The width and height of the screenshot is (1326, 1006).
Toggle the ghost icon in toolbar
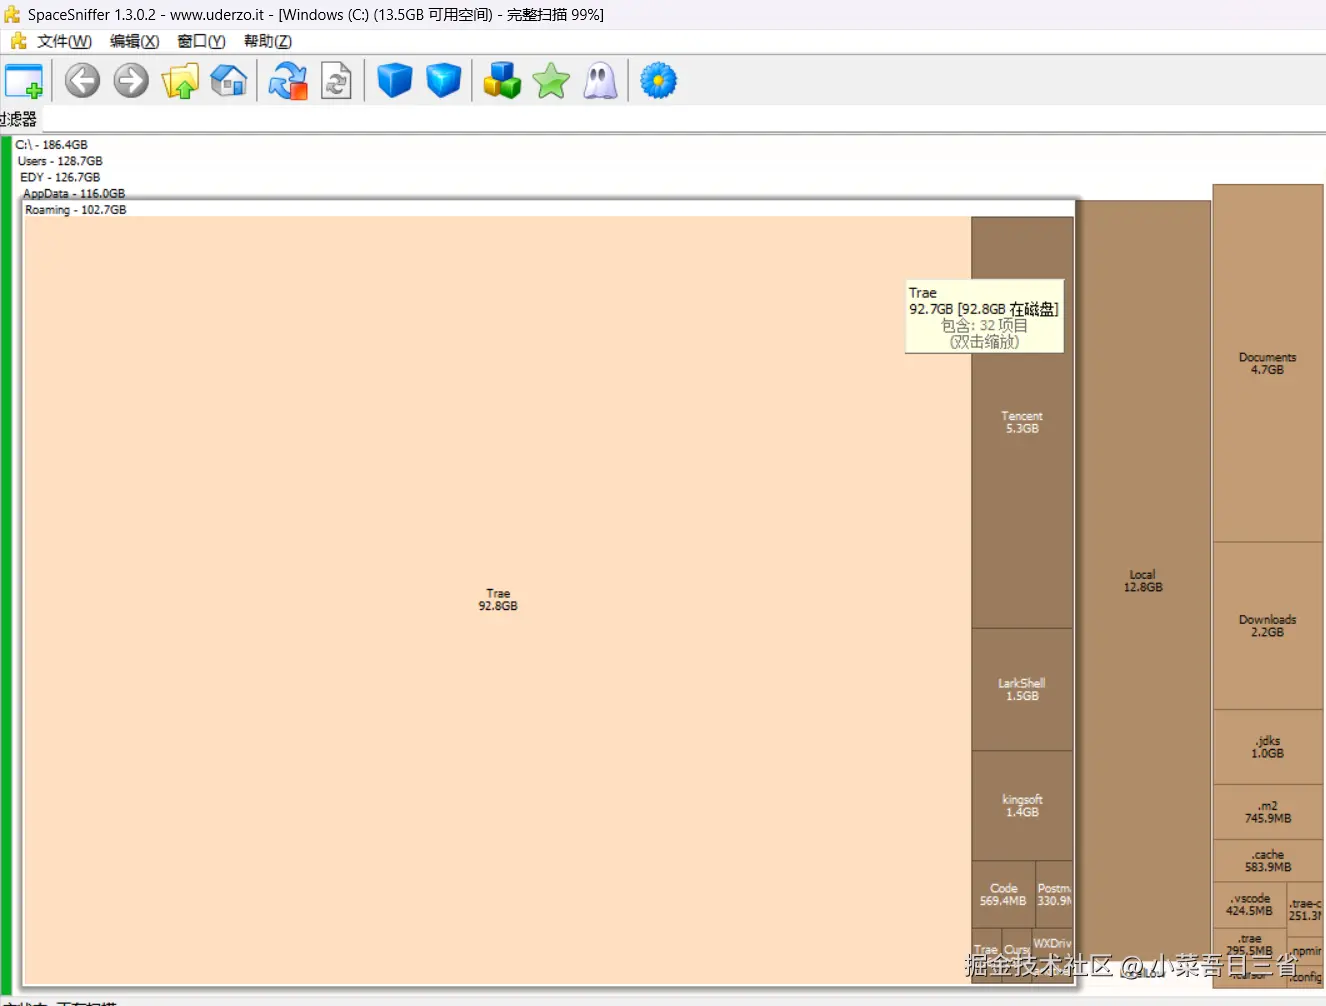[x=600, y=81]
